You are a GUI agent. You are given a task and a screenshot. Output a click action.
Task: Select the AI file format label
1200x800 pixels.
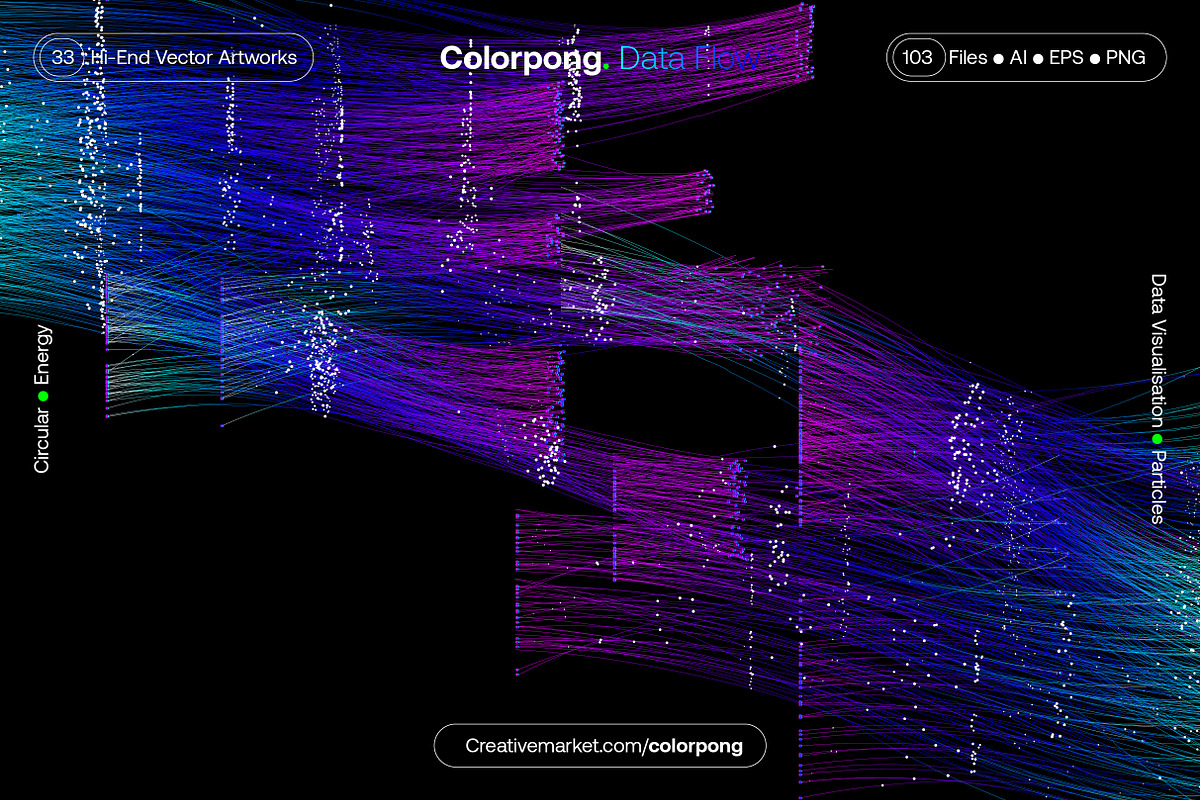coord(1017,58)
